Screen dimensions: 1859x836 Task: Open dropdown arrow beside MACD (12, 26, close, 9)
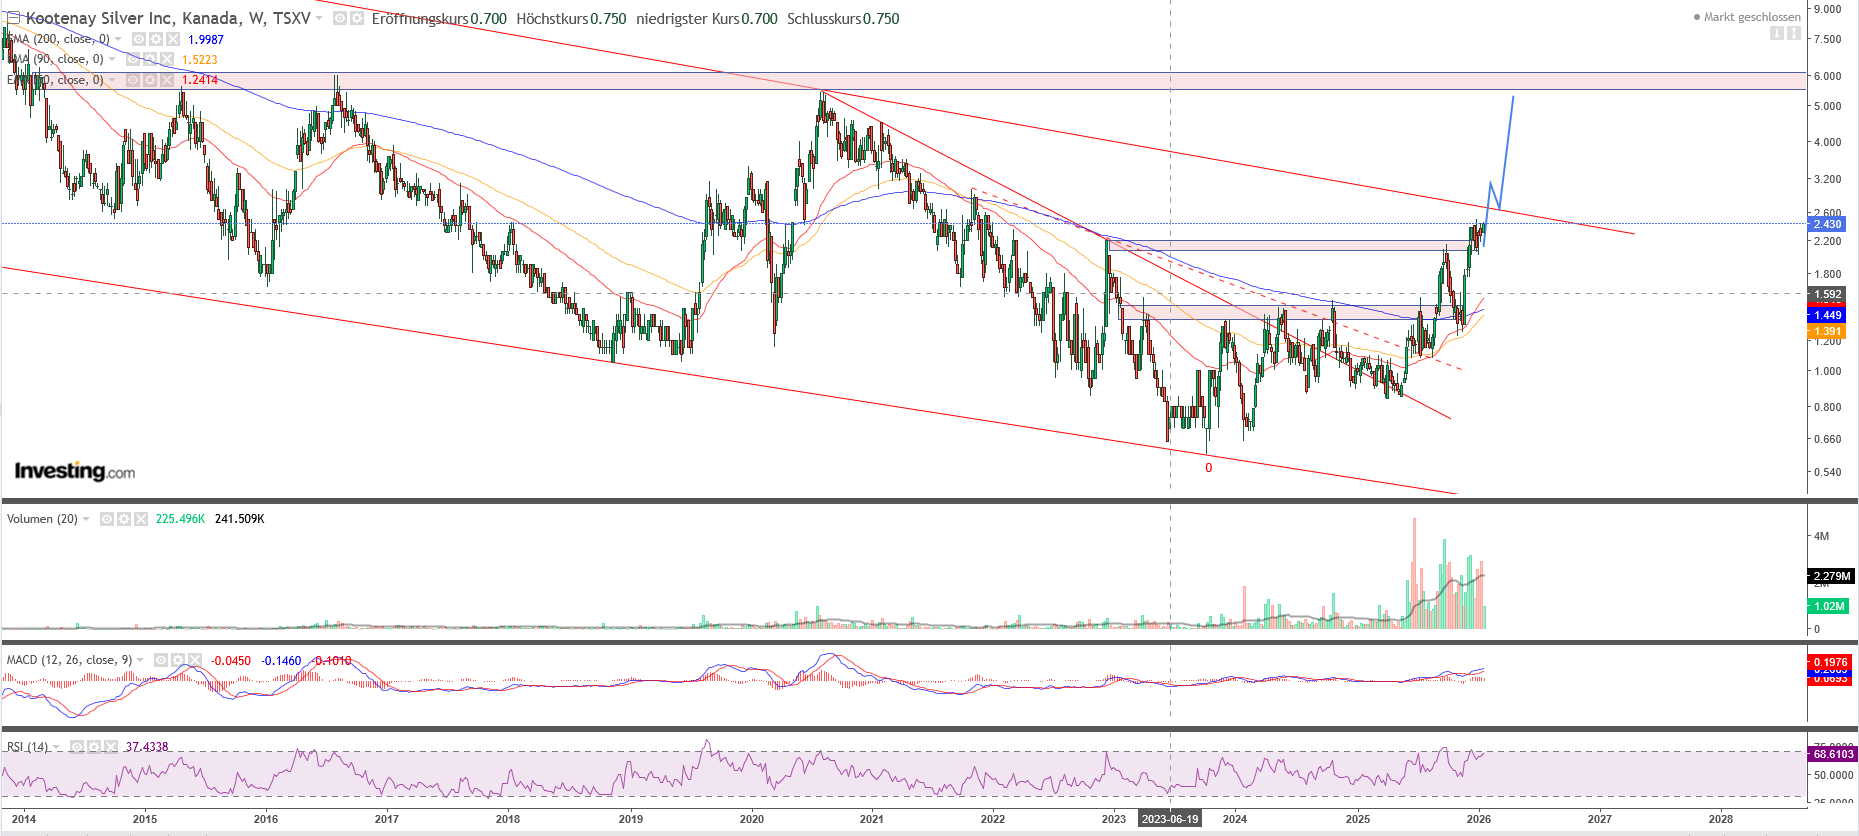(x=140, y=660)
